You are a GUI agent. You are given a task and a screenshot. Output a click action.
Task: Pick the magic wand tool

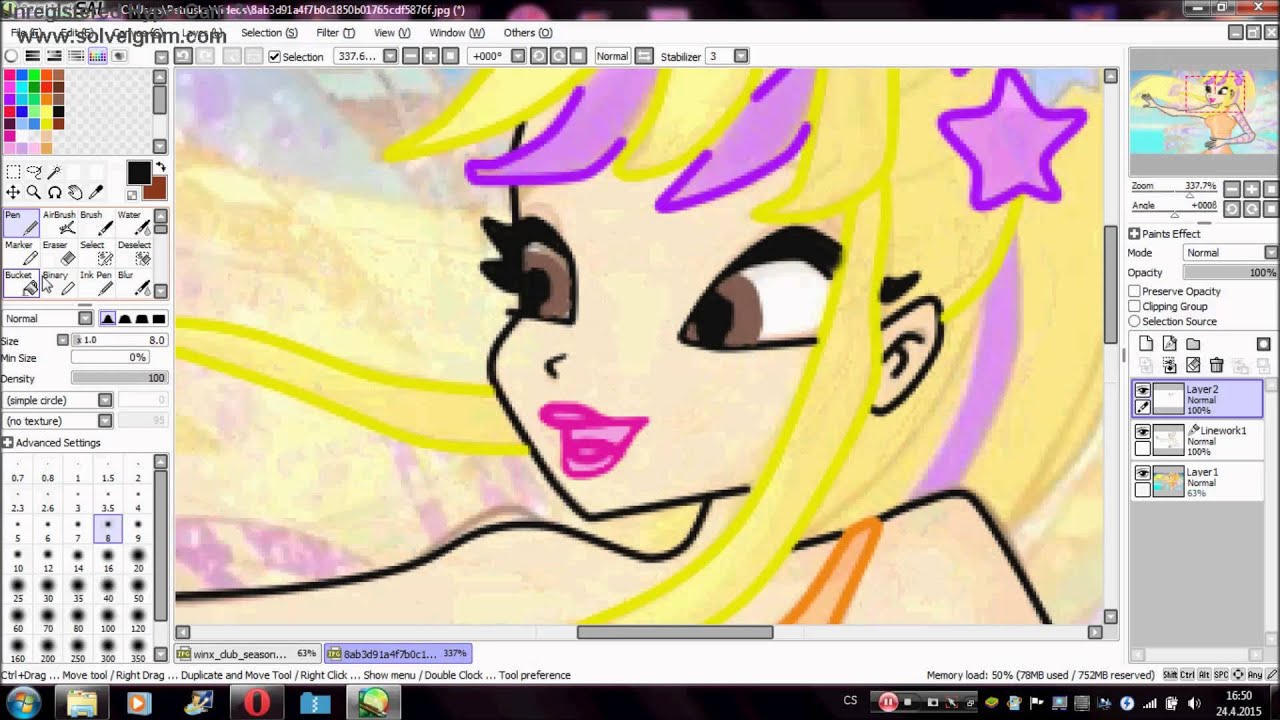[55, 172]
